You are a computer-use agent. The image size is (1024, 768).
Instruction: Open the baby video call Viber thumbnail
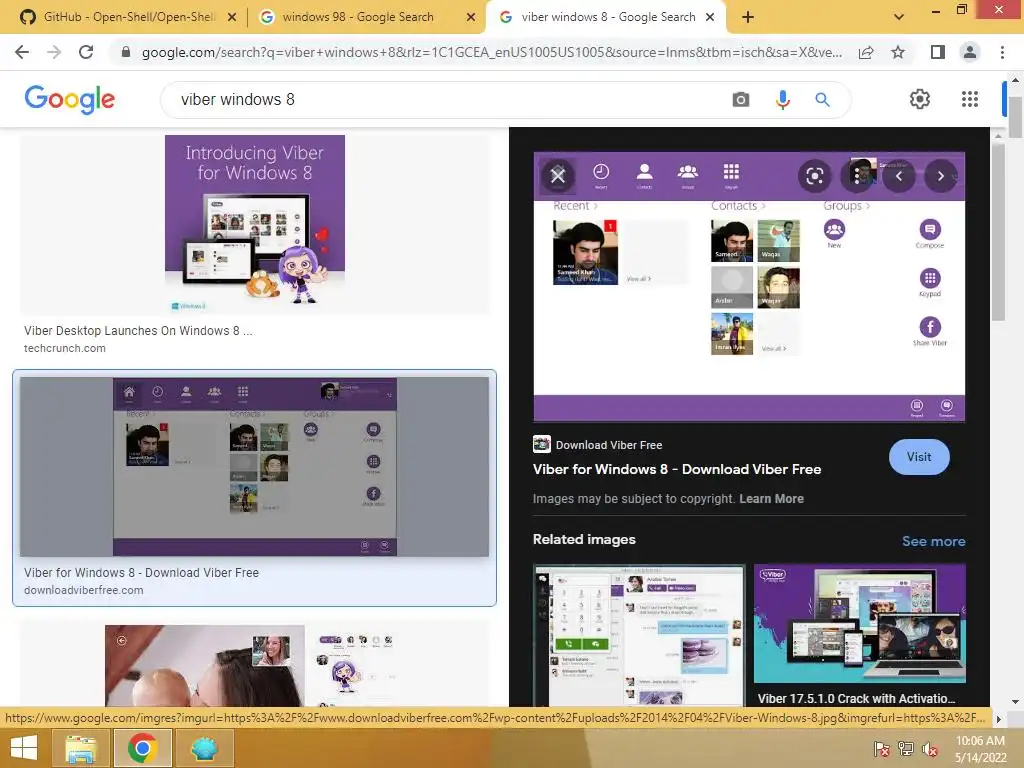[x=255, y=665]
